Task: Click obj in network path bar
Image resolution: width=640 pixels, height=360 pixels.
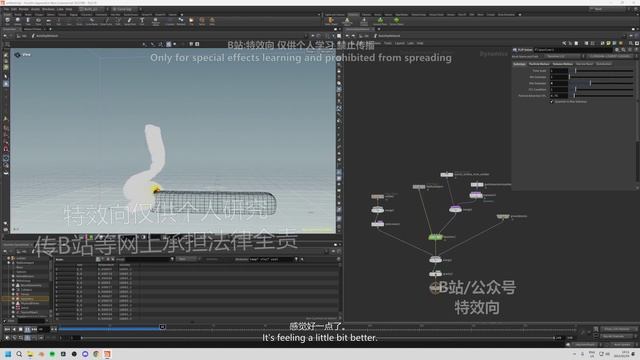Action: pyautogui.click(x=367, y=36)
